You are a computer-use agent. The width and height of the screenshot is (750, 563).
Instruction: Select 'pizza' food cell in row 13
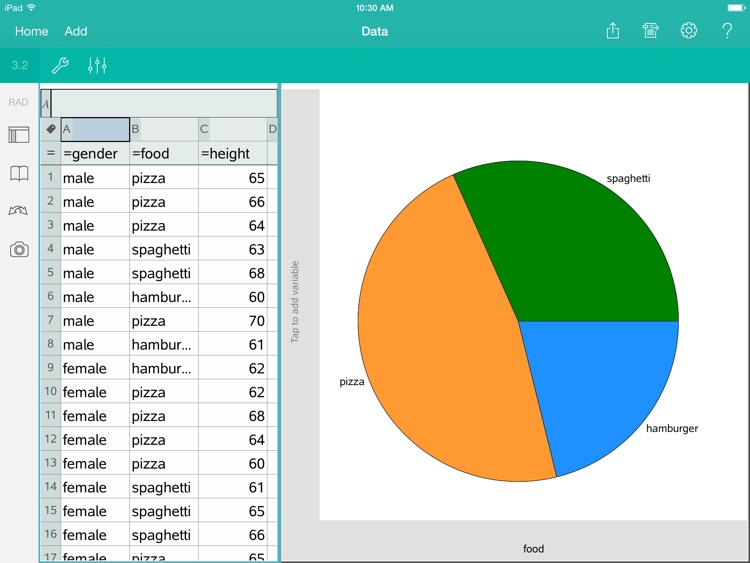(x=164, y=463)
